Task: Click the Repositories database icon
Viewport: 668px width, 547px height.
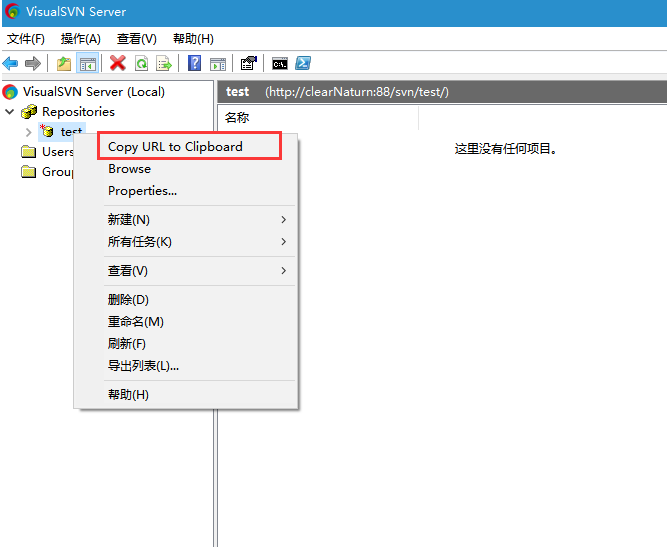Action: tap(29, 112)
